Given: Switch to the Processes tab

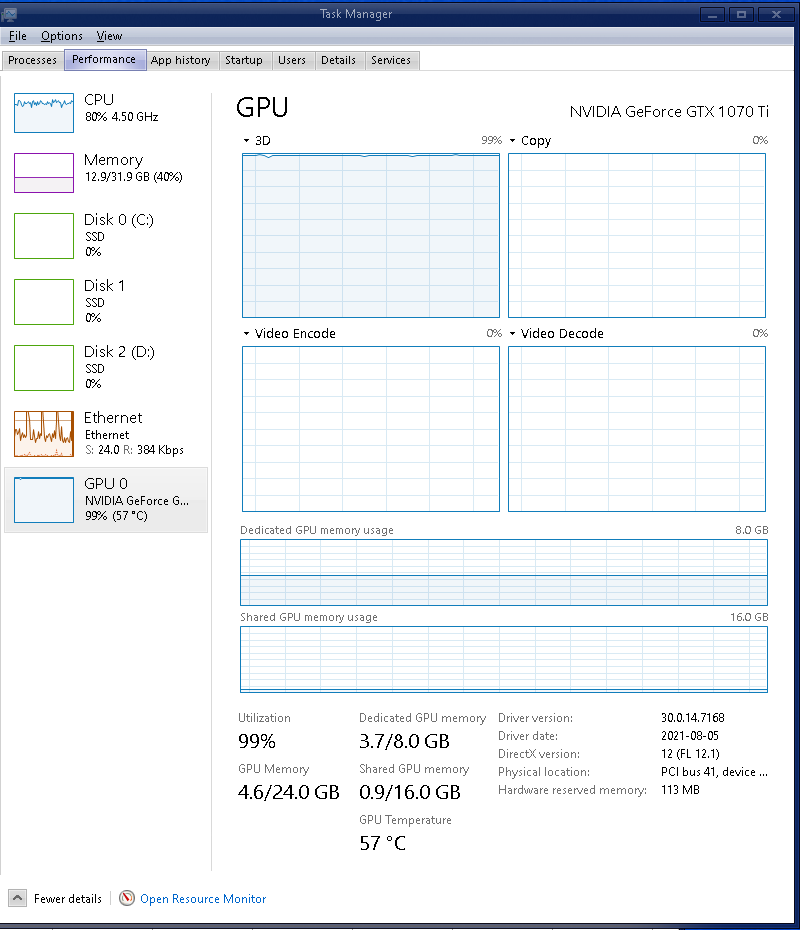Looking at the screenshot, I should click(32, 60).
